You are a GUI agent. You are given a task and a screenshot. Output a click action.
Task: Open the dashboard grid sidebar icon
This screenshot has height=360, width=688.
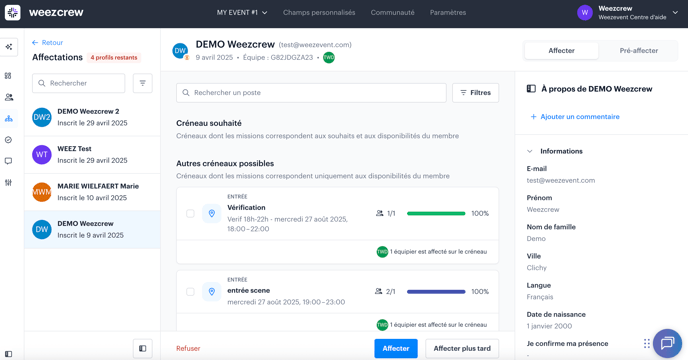[x=8, y=76]
